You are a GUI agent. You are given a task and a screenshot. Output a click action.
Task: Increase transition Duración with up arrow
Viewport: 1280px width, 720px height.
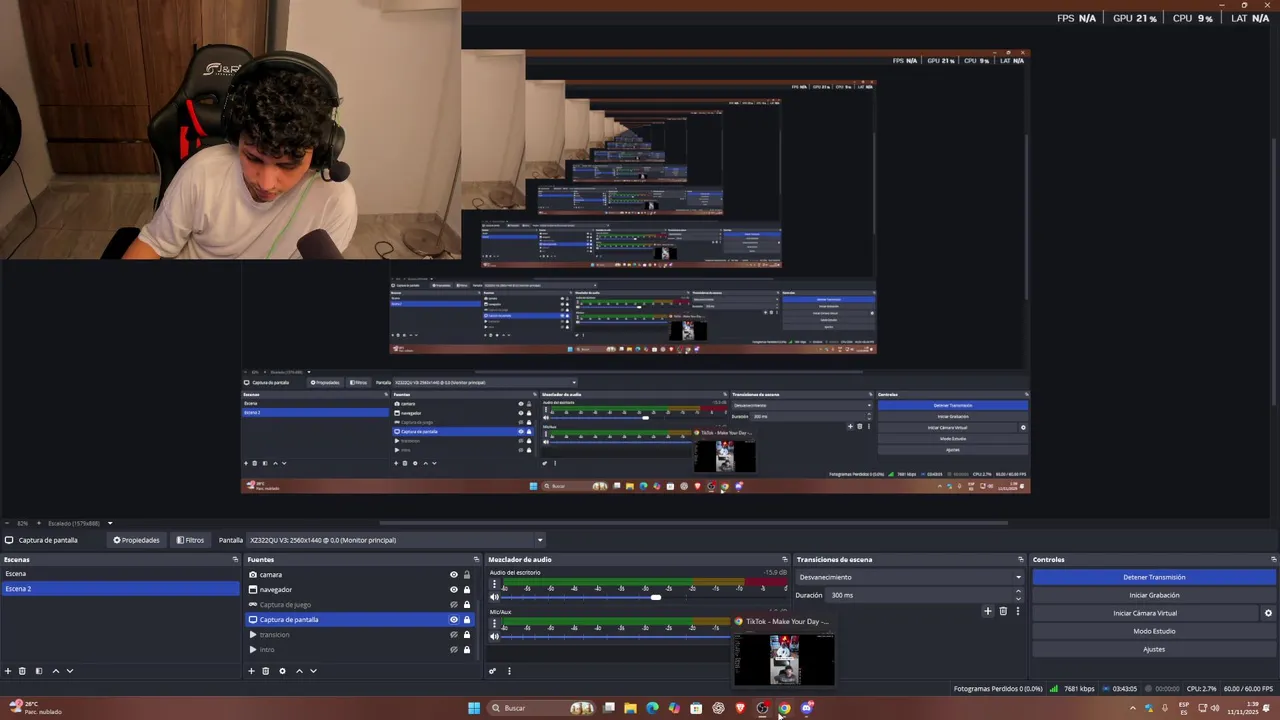(1019, 591)
